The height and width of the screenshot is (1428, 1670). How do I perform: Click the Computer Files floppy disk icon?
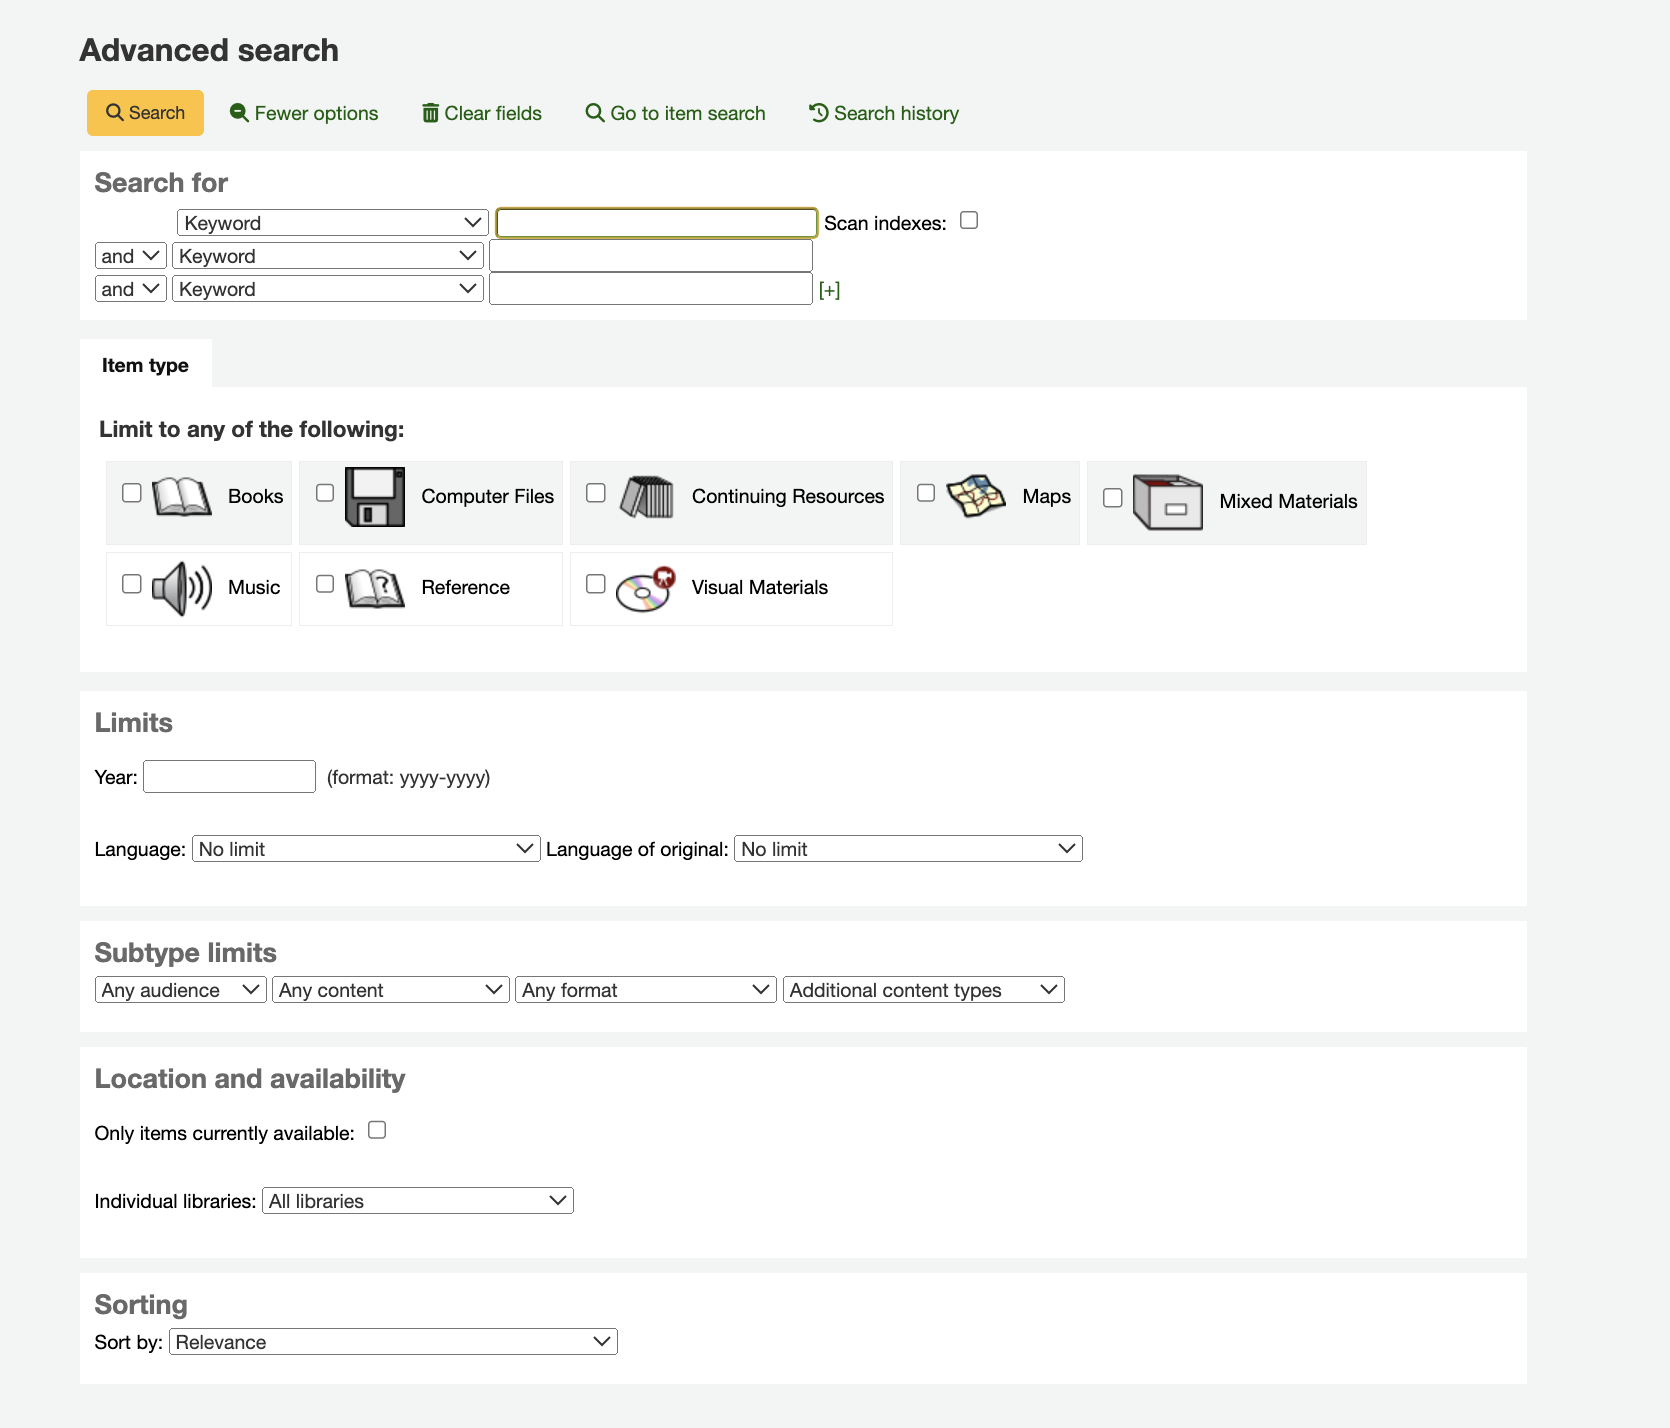click(373, 495)
